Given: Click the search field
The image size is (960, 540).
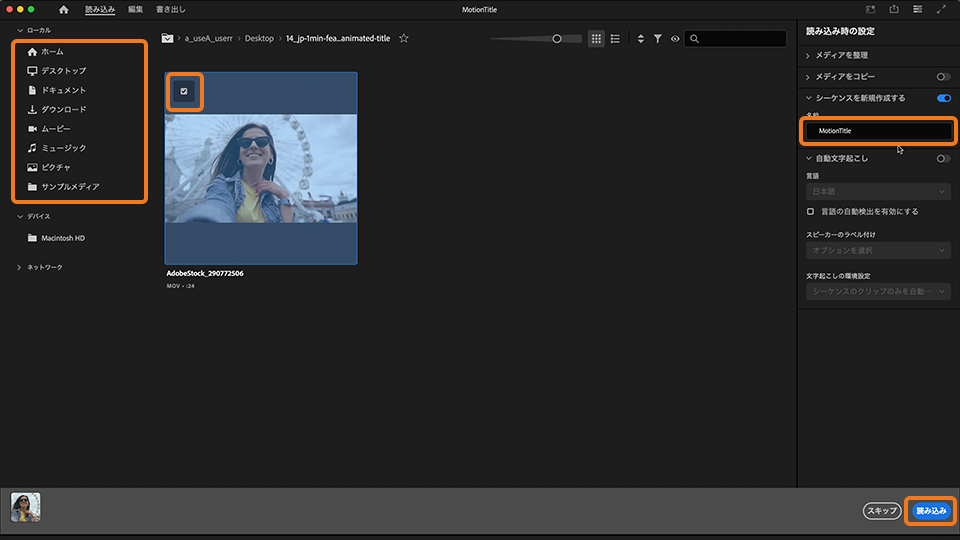Looking at the screenshot, I should click(735, 39).
